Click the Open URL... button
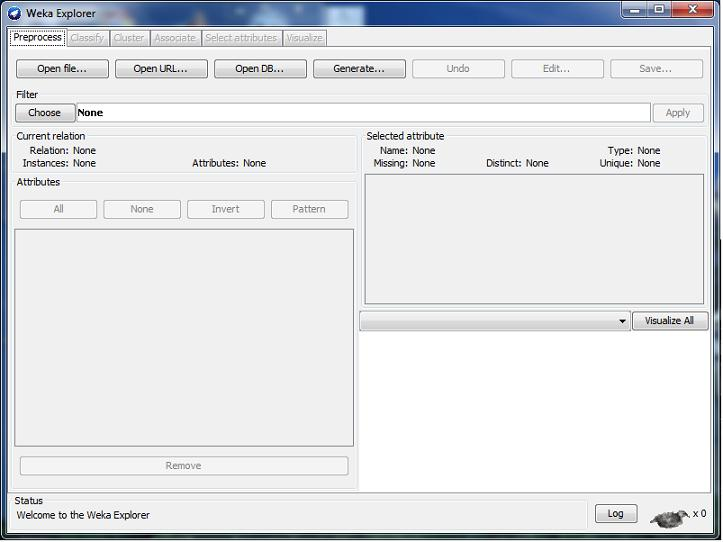This screenshot has width=723, height=542. coord(161,69)
